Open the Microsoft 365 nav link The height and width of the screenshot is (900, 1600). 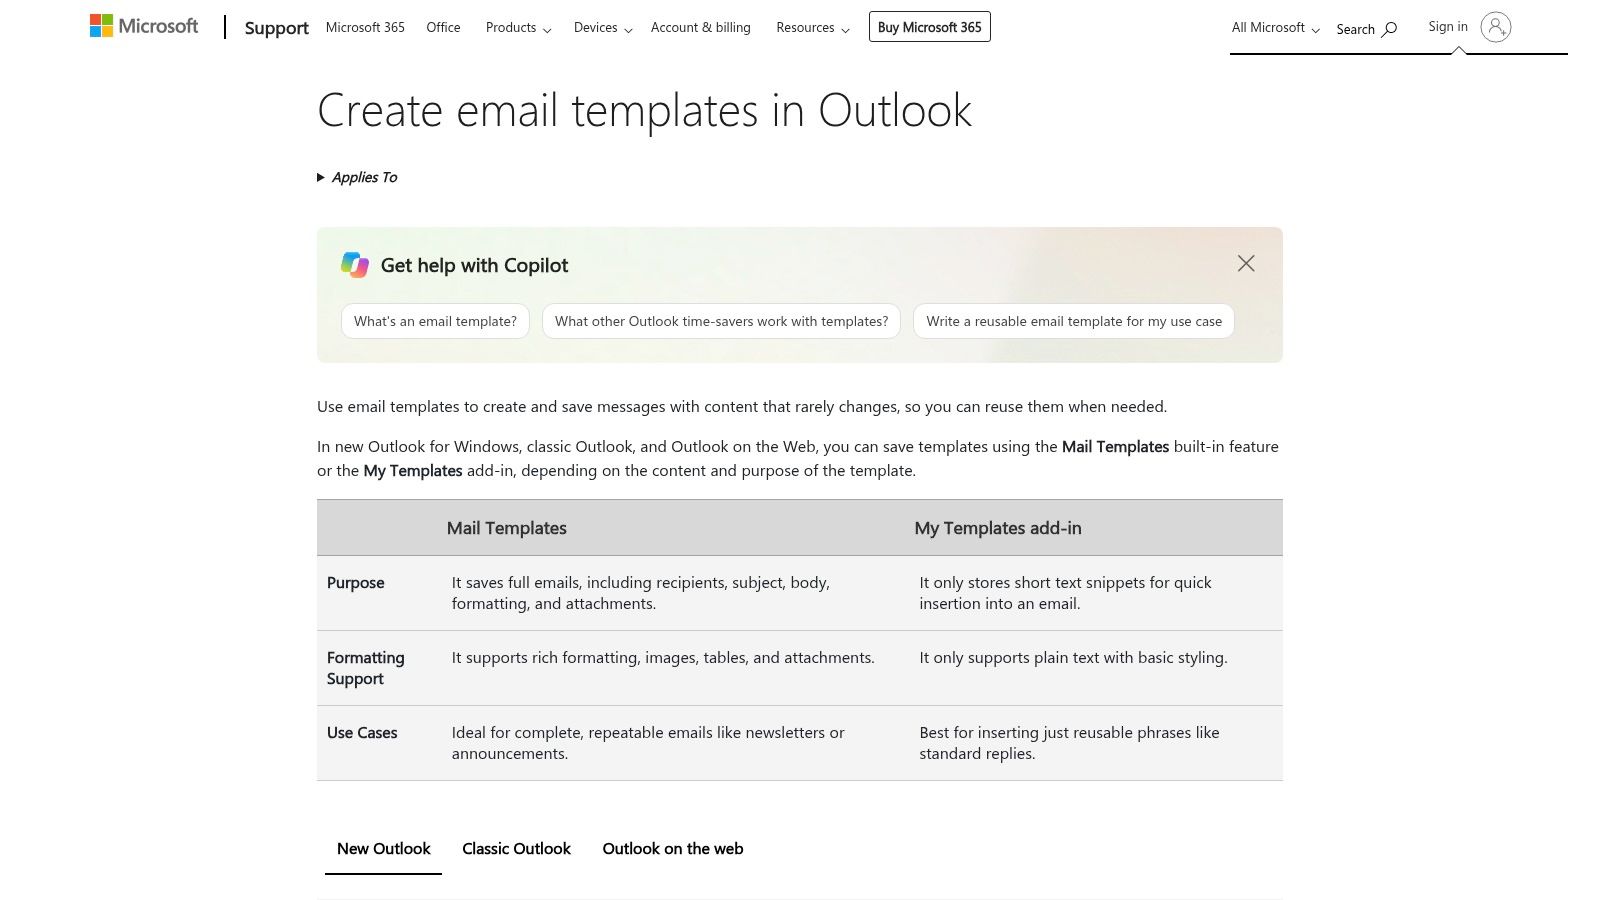click(x=365, y=28)
